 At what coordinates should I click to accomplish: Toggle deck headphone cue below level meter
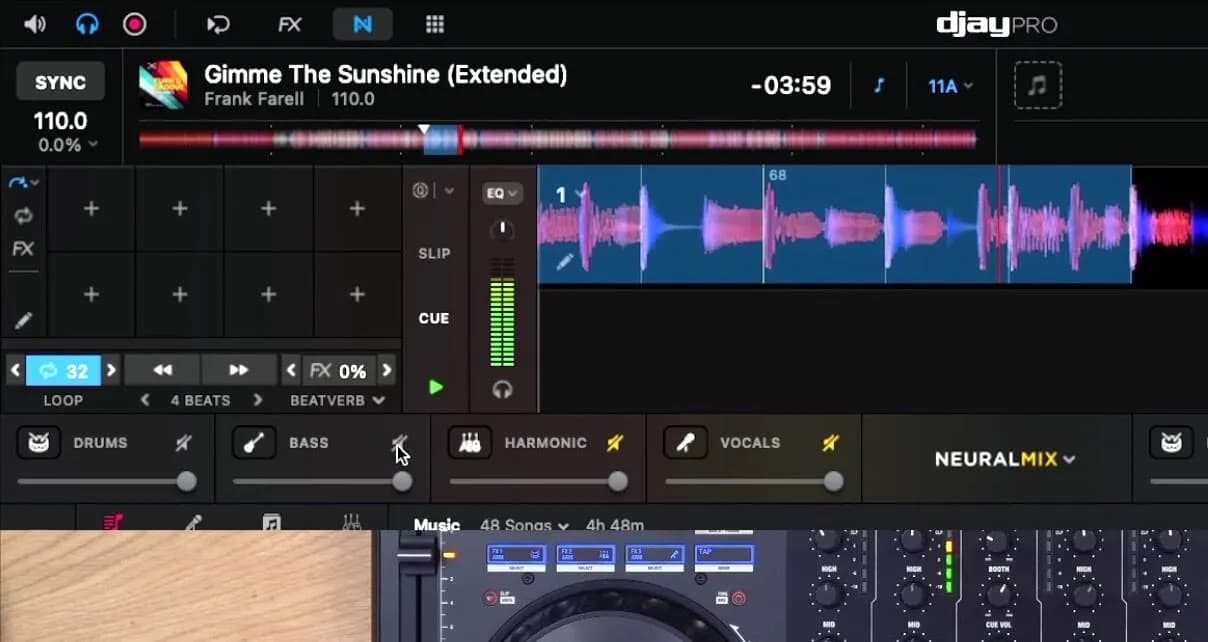(x=502, y=390)
